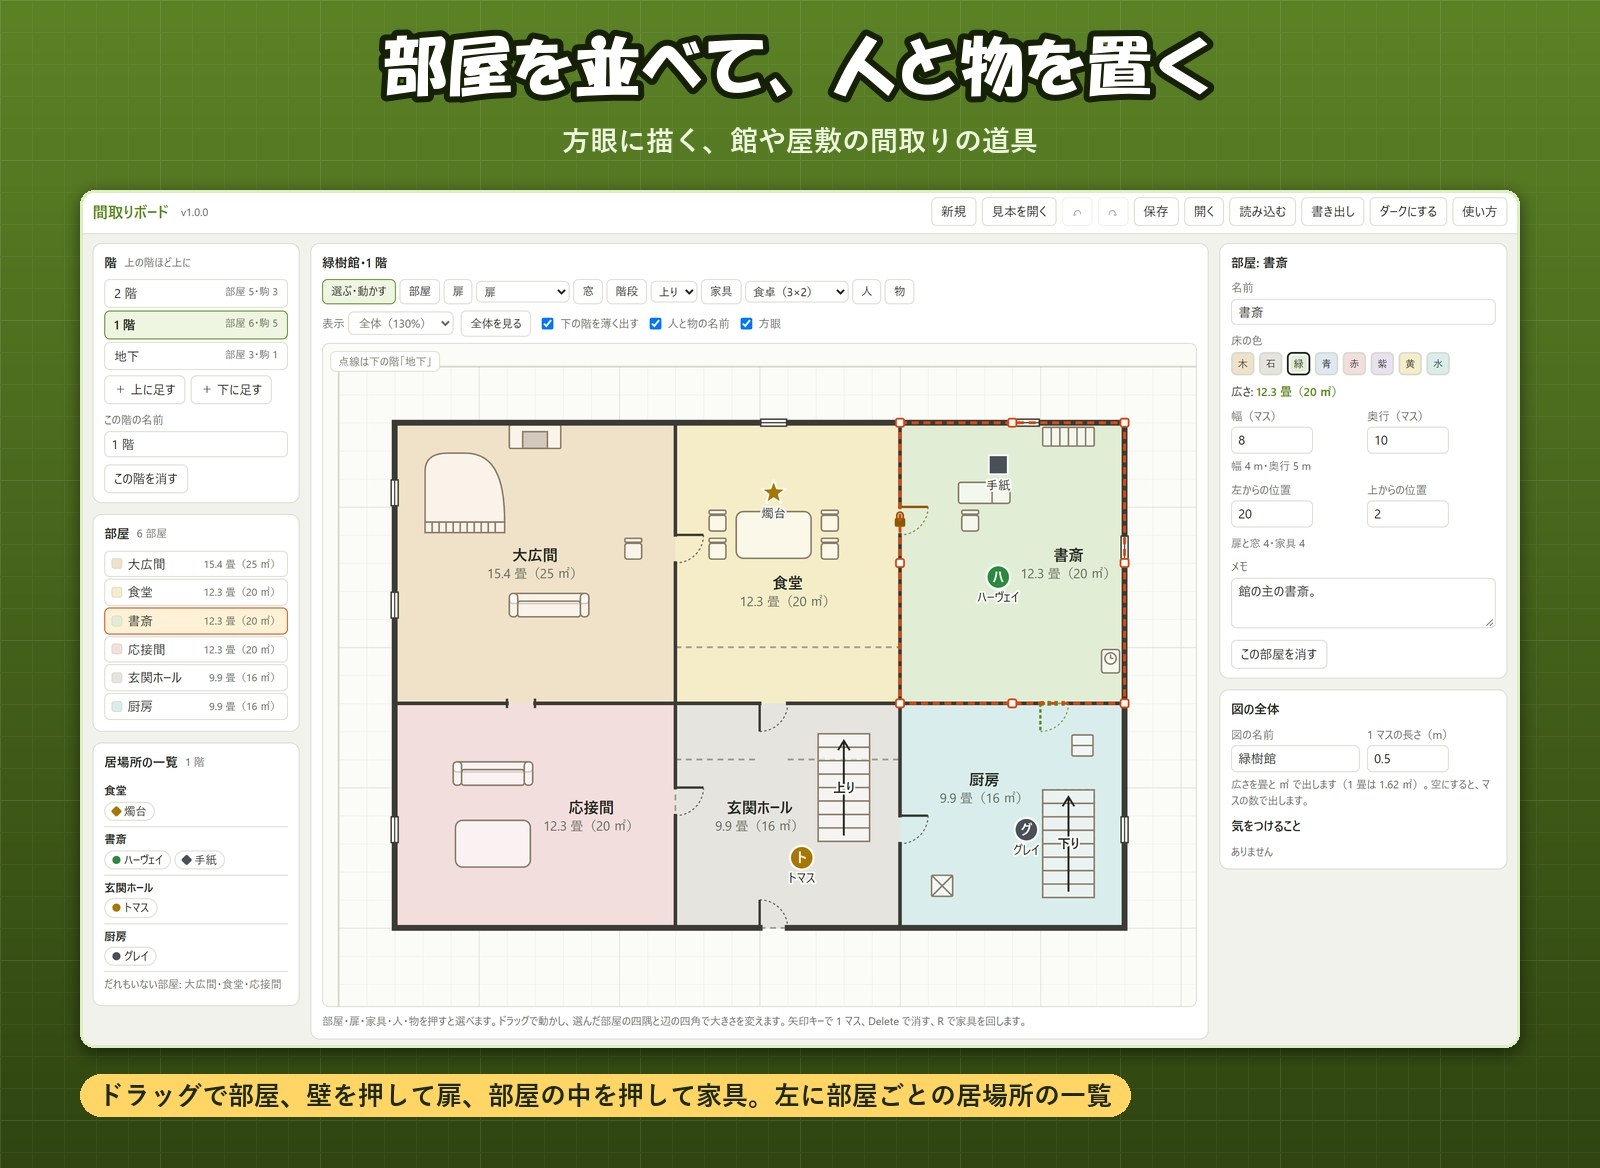Screen dimensions: 1600x1168
Task: Toggle 下の階を薄く出す checkbox
Action: coord(547,324)
